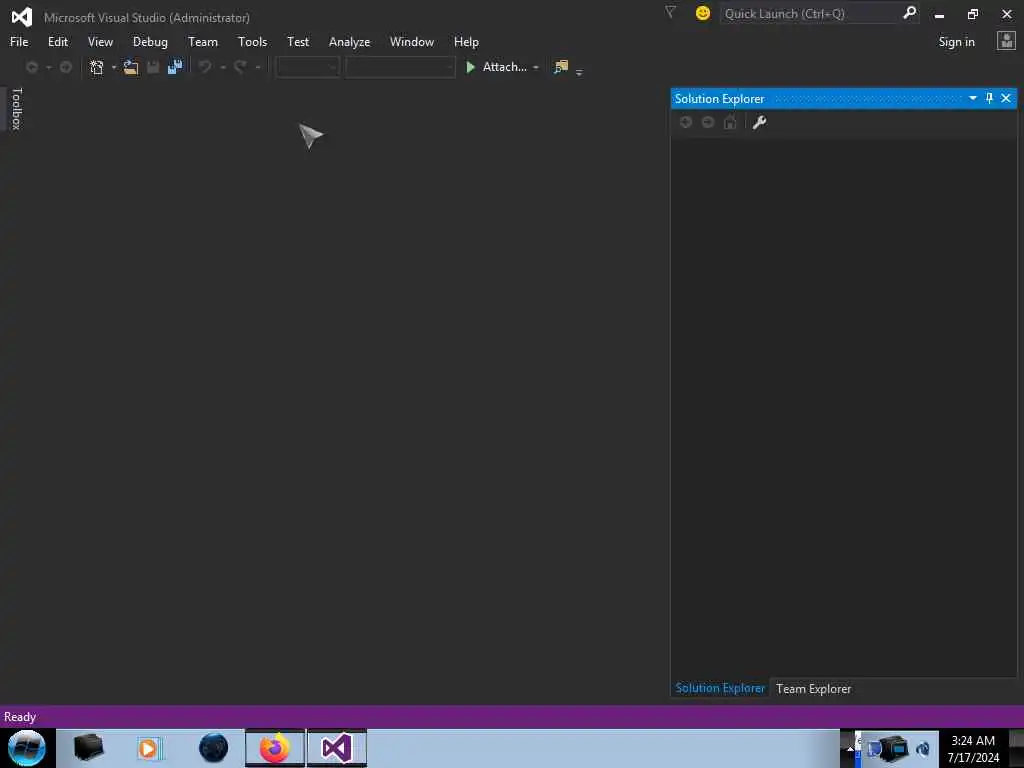Image resolution: width=1024 pixels, height=768 pixels.
Task: Click the Solution Explorer Home icon
Action: 730,122
